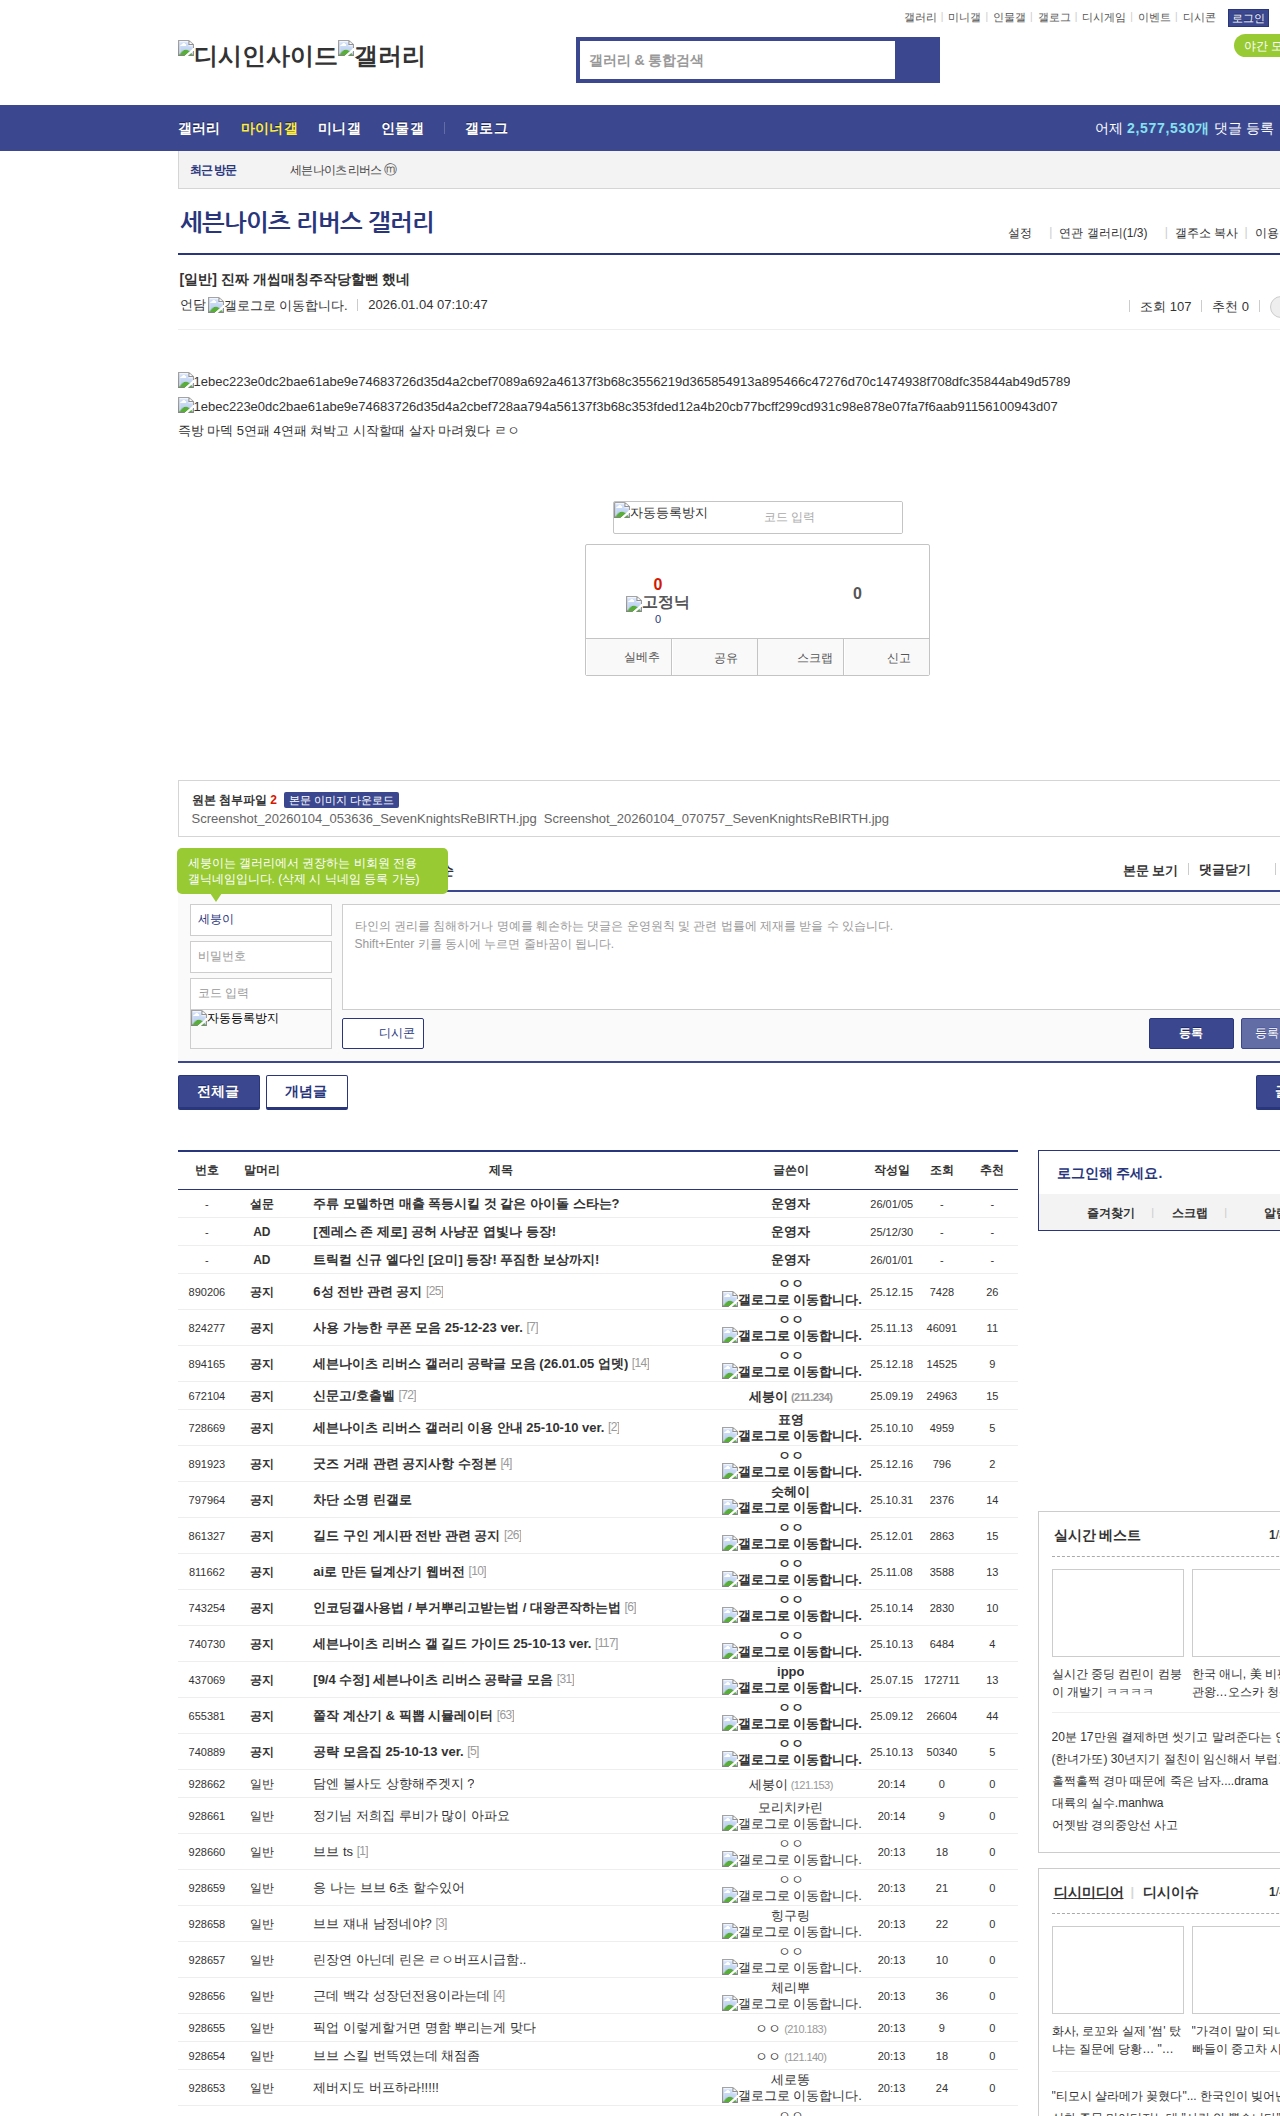Click the captcha image above the recommend box
Screen dimensions: 1280x2116
tap(661, 513)
